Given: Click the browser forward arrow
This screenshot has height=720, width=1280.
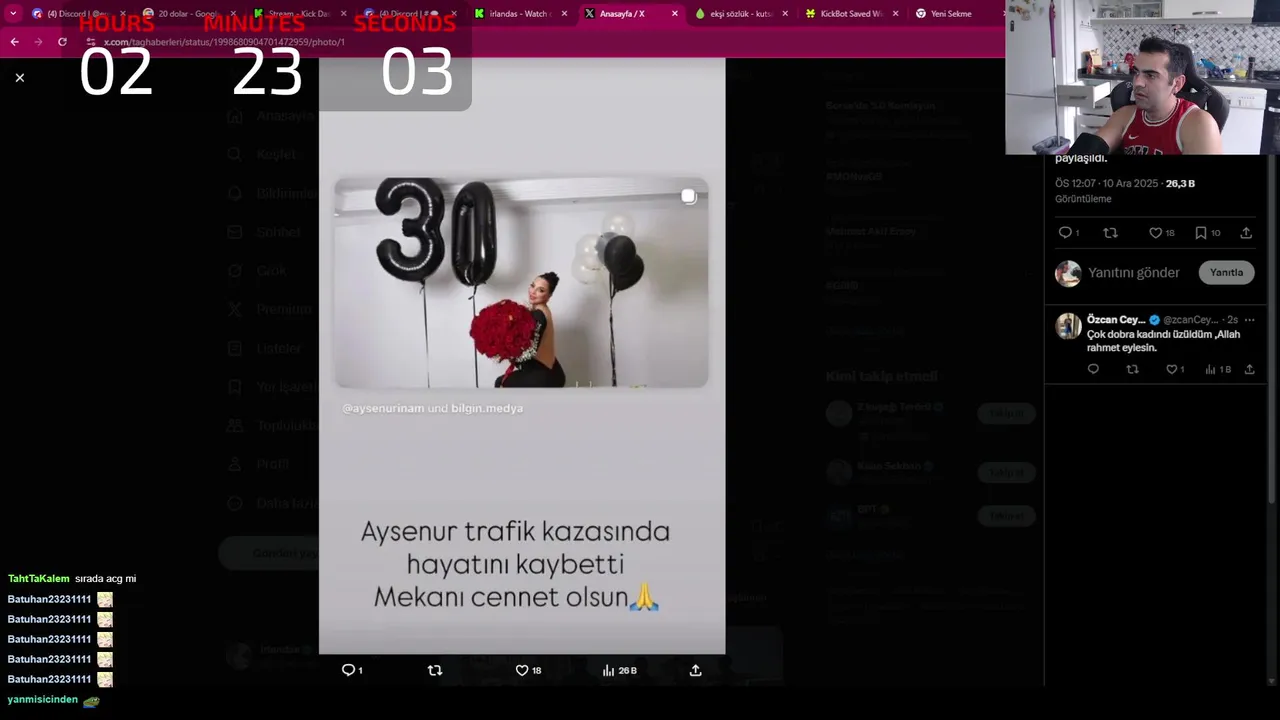Looking at the screenshot, I should click(38, 42).
